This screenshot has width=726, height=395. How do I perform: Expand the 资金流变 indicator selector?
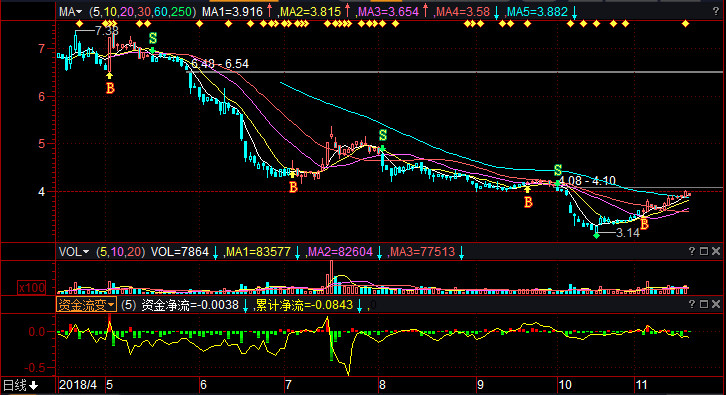click(x=86, y=305)
